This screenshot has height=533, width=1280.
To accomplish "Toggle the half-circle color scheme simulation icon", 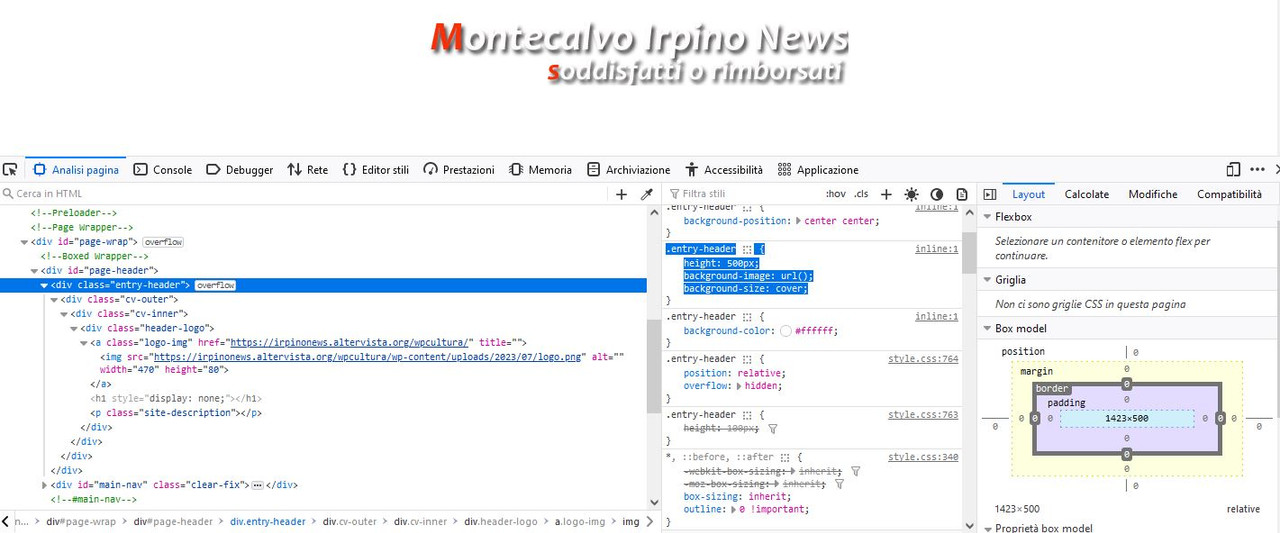I will pos(937,194).
